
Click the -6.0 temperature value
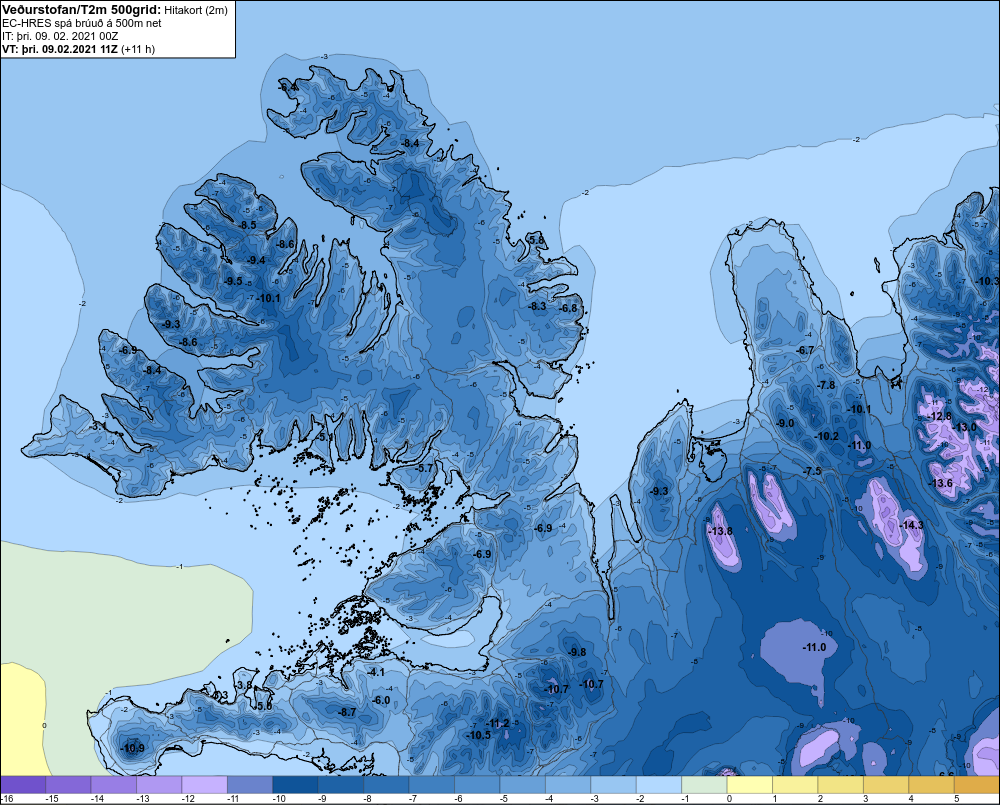[x=381, y=700]
